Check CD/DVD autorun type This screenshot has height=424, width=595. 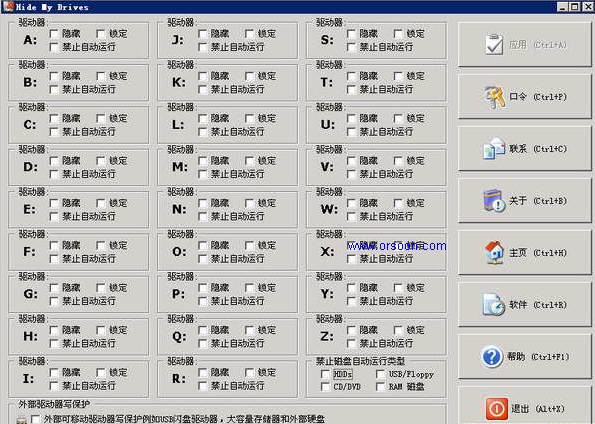[x=325, y=386]
